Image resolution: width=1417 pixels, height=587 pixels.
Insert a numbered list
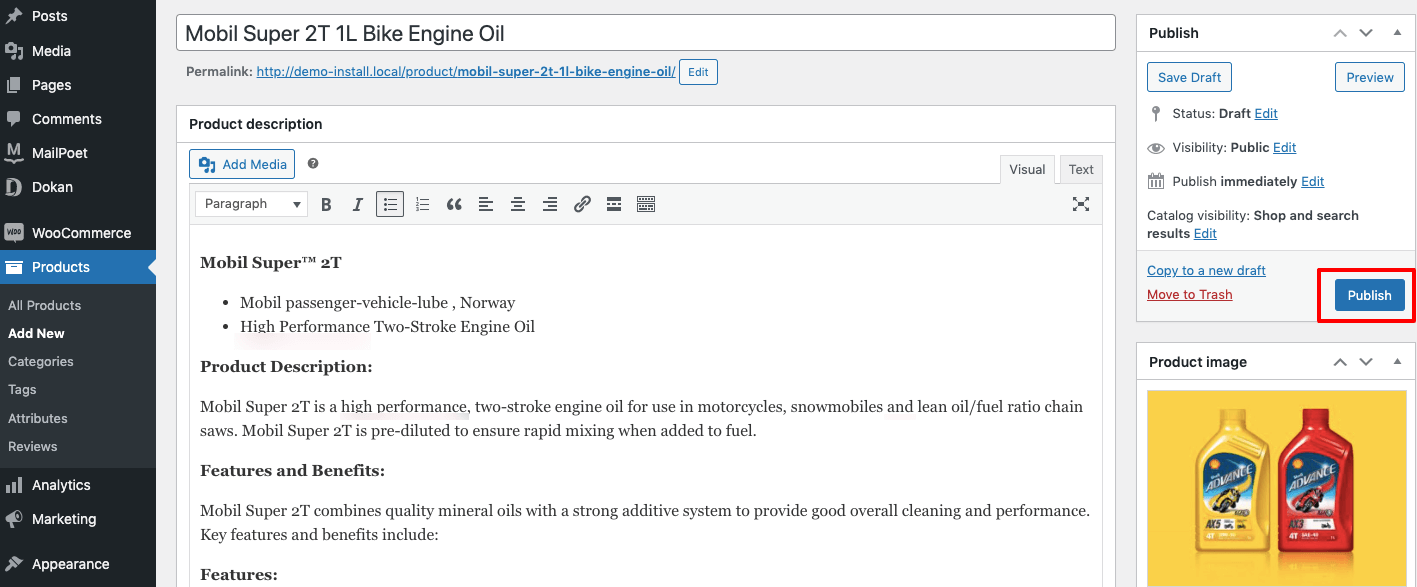point(422,204)
